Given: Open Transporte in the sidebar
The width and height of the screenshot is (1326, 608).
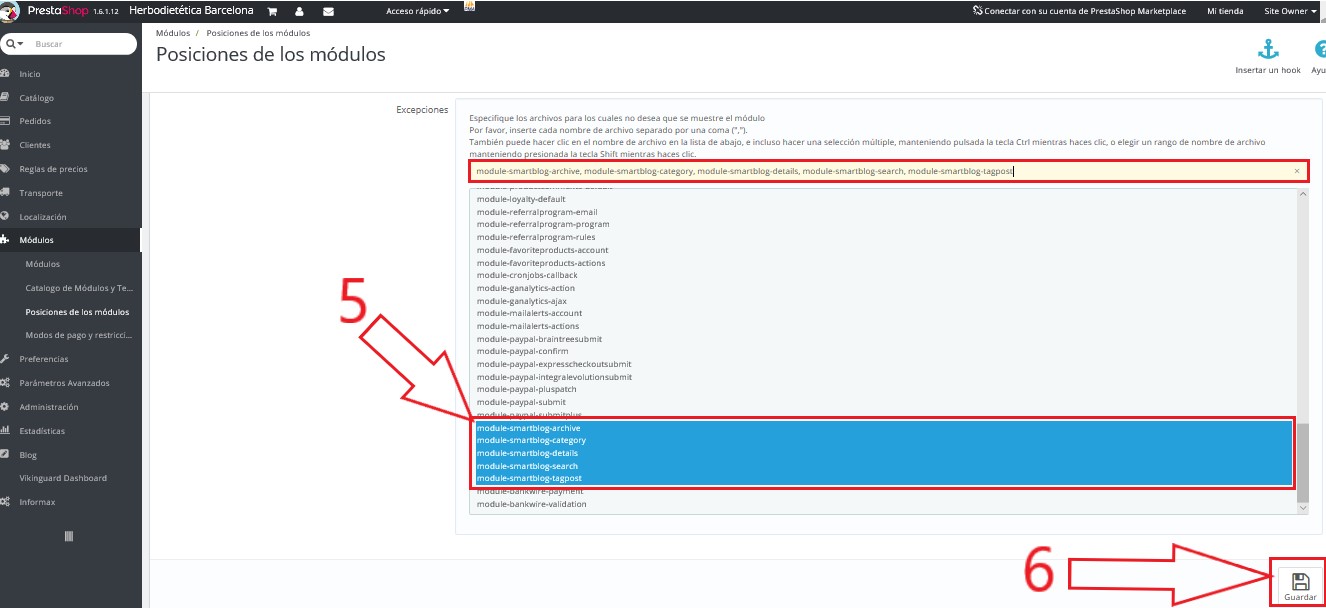Looking at the screenshot, I should (x=41, y=193).
